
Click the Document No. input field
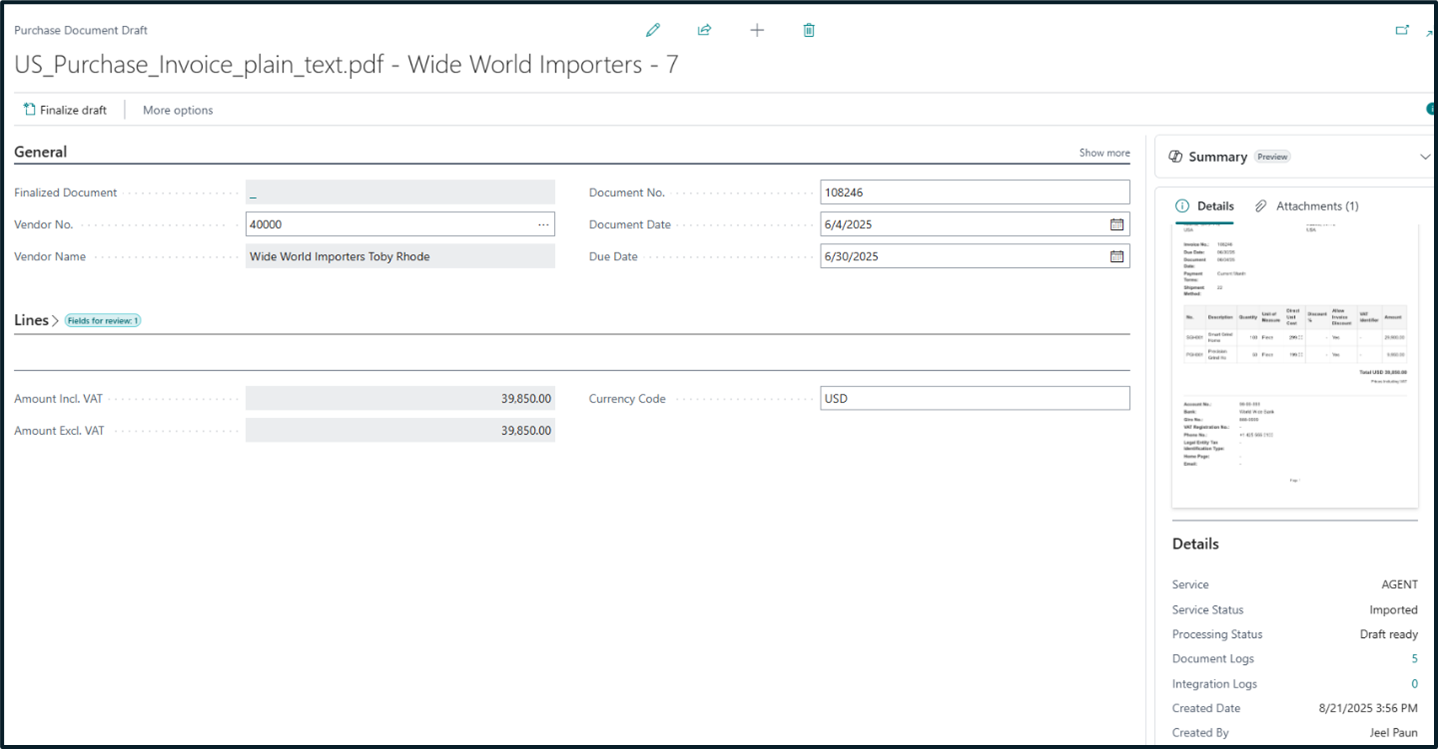point(974,192)
